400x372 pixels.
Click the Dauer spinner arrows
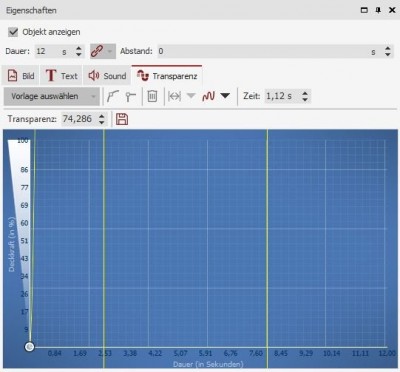coord(79,51)
